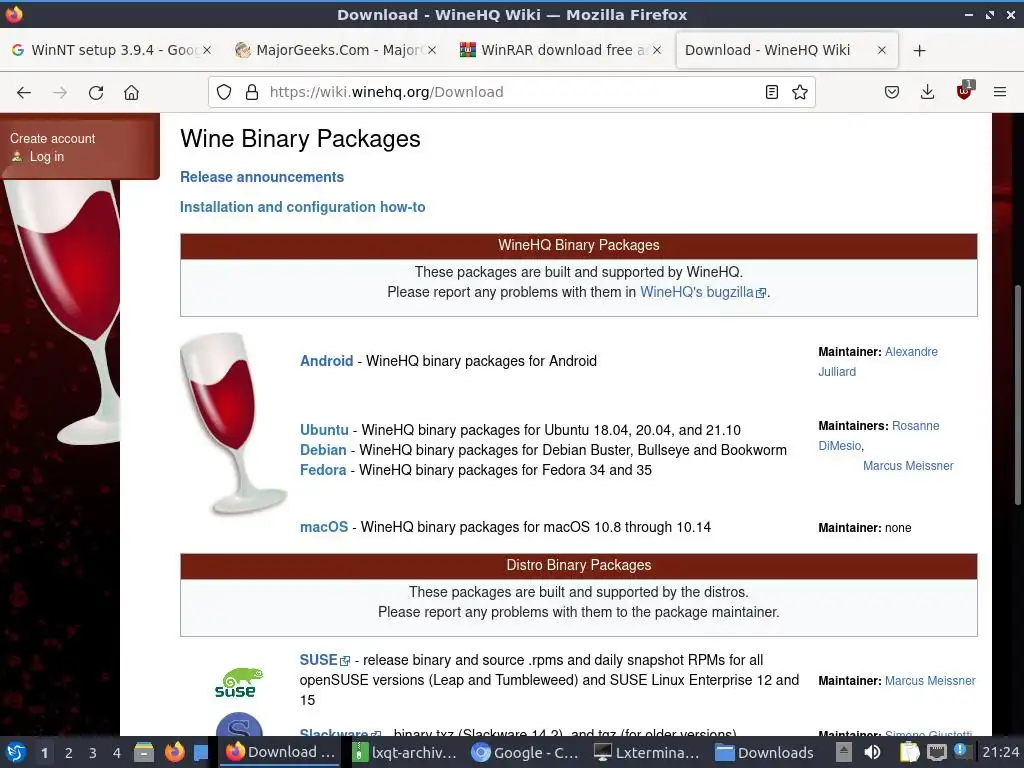Switch to the Google Chrome taskbar window
The height and width of the screenshot is (768, 1024).
(526, 752)
